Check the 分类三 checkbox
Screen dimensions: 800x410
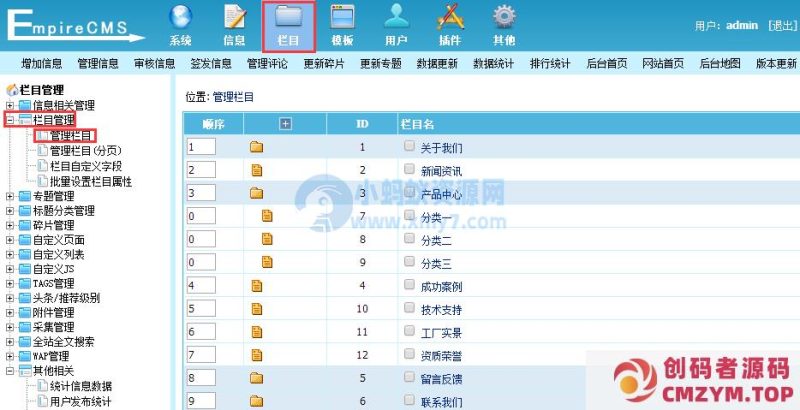[409, 261]
